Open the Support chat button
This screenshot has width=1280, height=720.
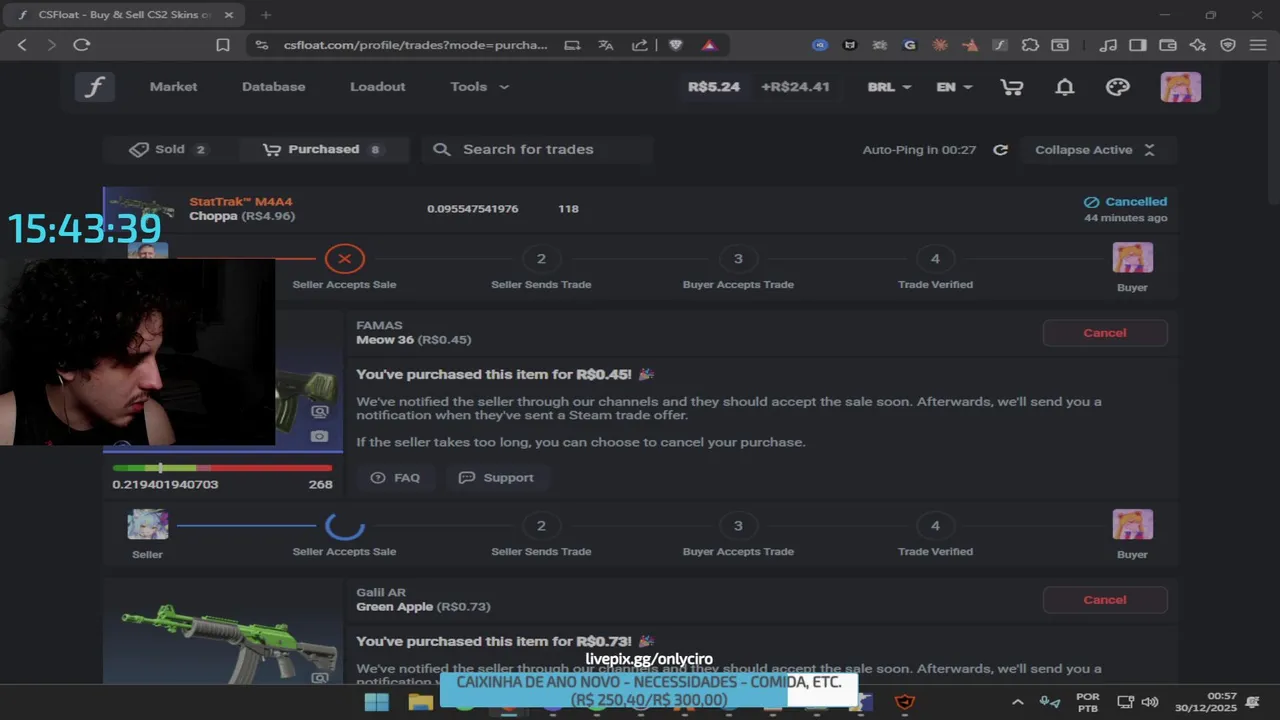point(496,478)
